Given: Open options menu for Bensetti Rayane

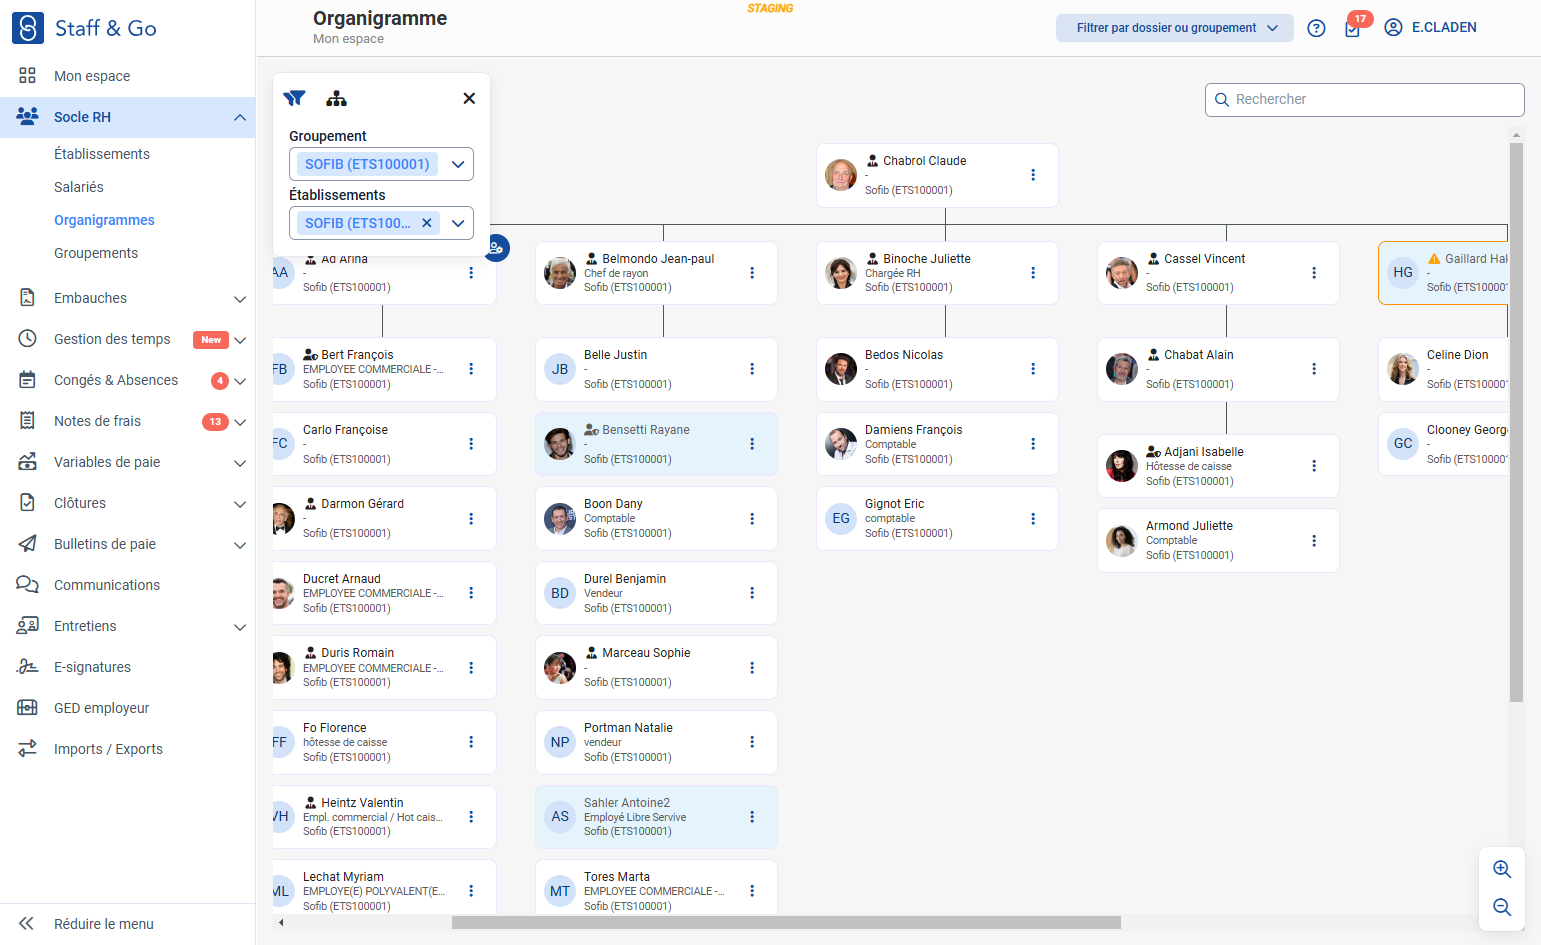Looking at the screenshot, I should click(x=752, y=444).
